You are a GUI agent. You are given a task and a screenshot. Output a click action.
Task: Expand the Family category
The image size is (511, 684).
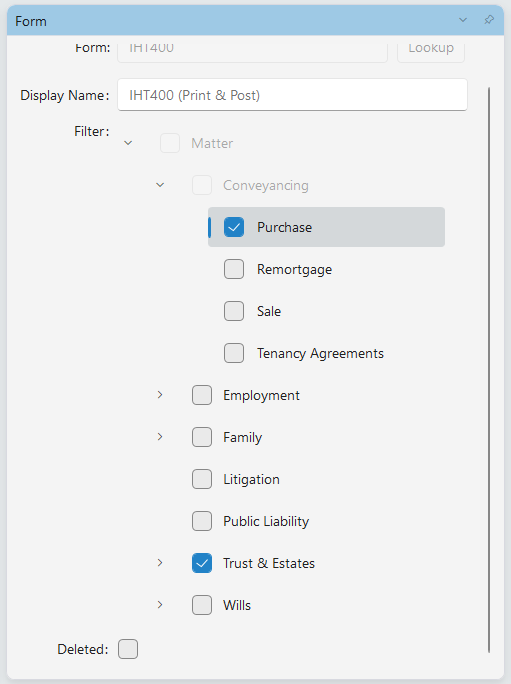point(160,437)
